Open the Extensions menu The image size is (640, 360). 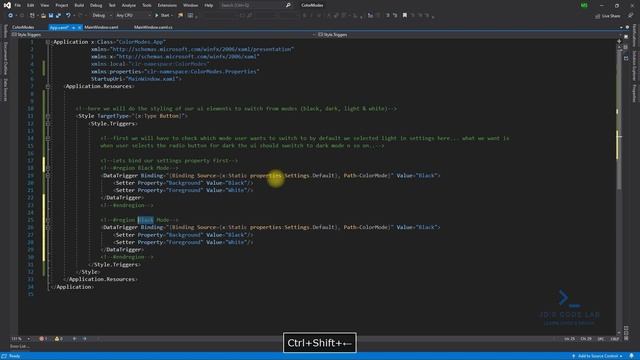pos(167,5)
